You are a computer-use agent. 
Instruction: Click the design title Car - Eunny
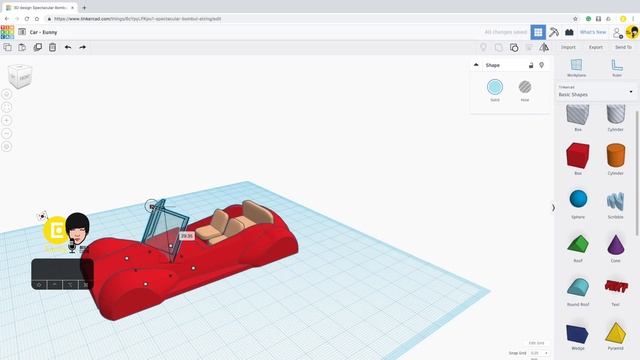(44, 32)
